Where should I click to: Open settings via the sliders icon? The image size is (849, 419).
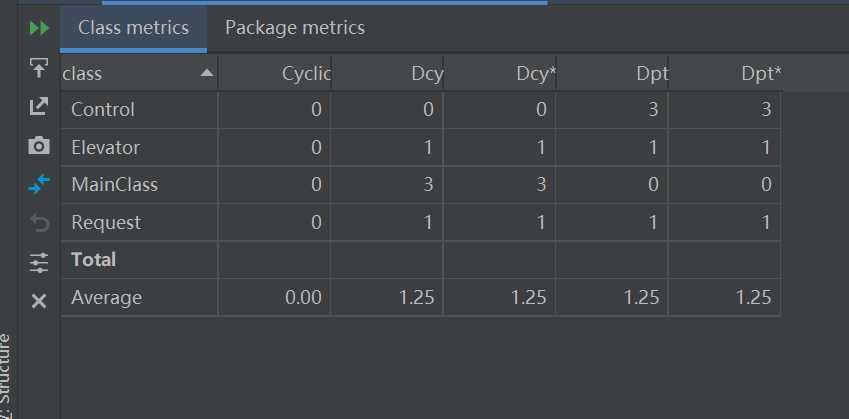39,263
